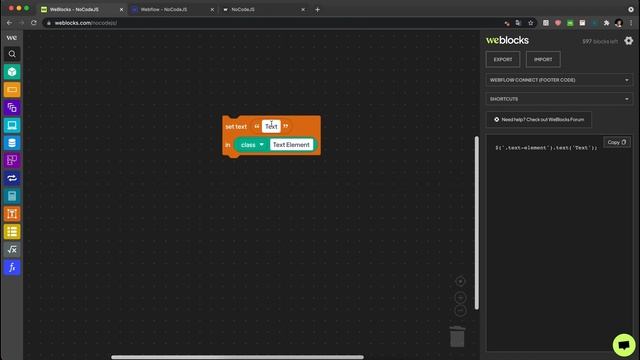Open the blue fx functions category
640x360 pixels.
coord(12,267)
